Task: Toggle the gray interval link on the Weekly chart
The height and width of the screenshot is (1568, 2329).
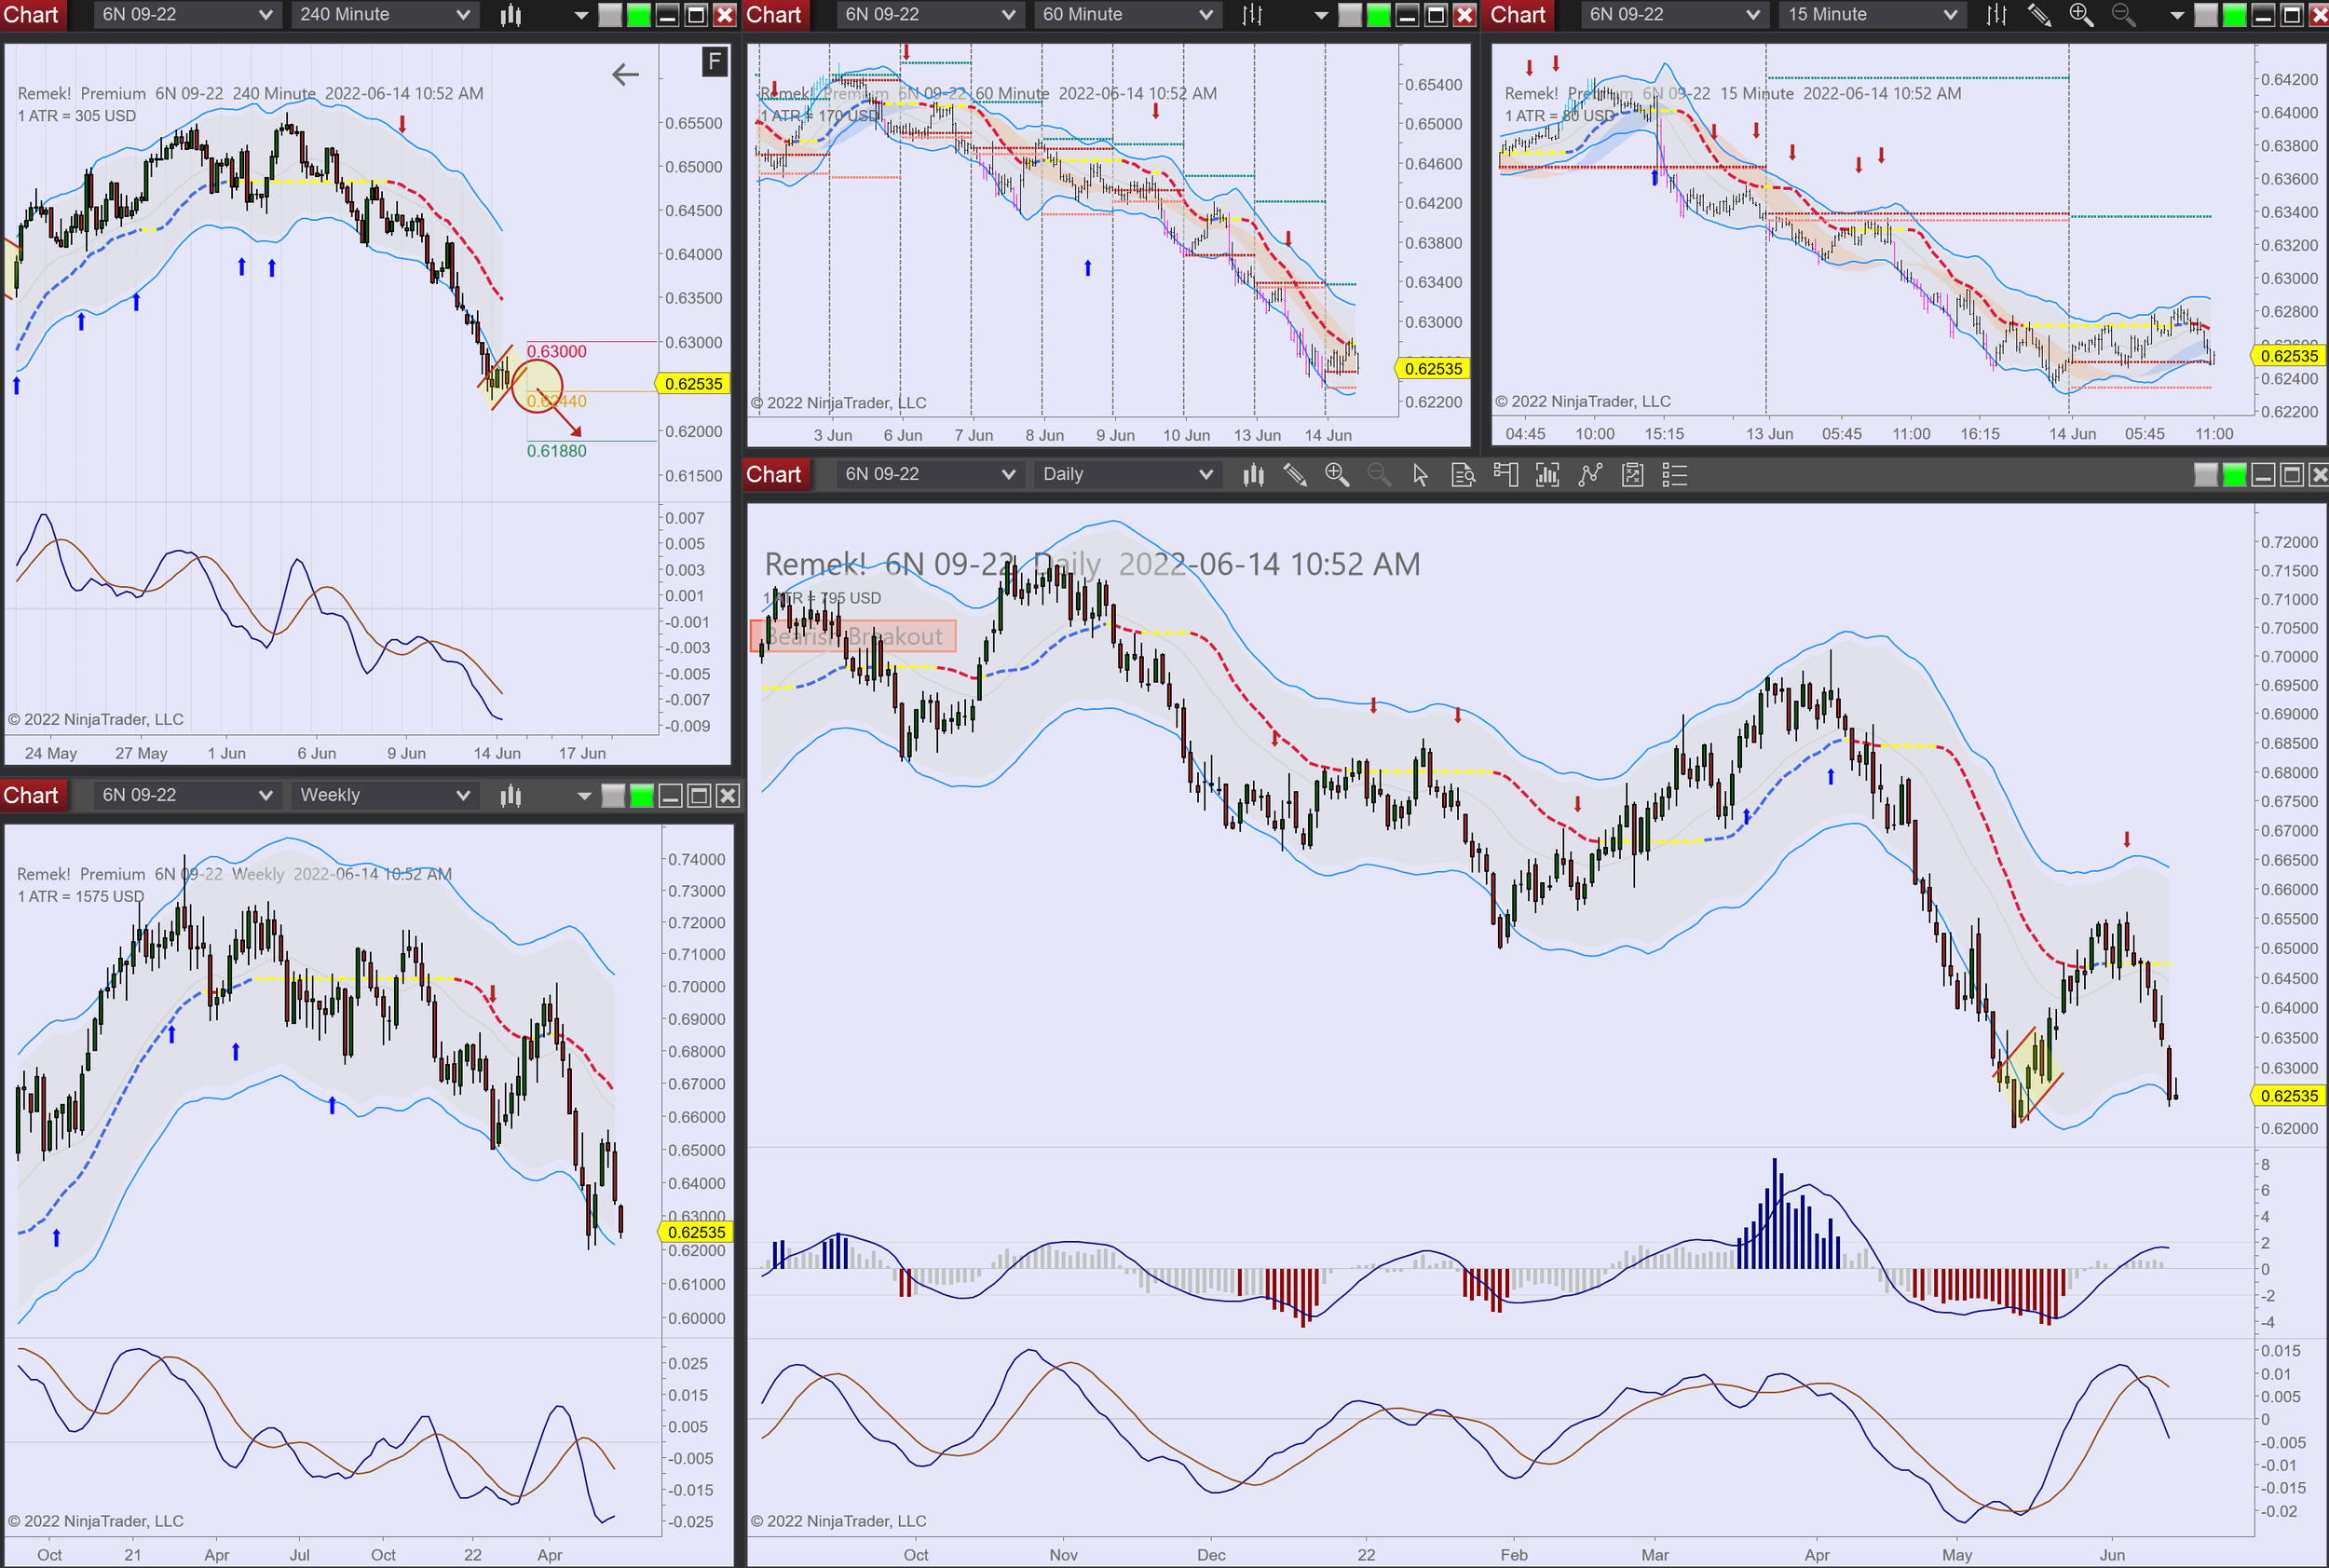Action: [613, 796]
